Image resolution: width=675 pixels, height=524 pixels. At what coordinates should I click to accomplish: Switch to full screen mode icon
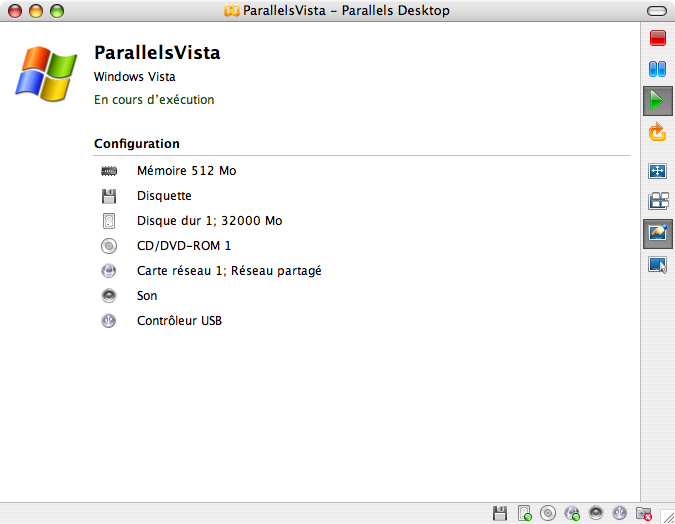click(657, 171)
